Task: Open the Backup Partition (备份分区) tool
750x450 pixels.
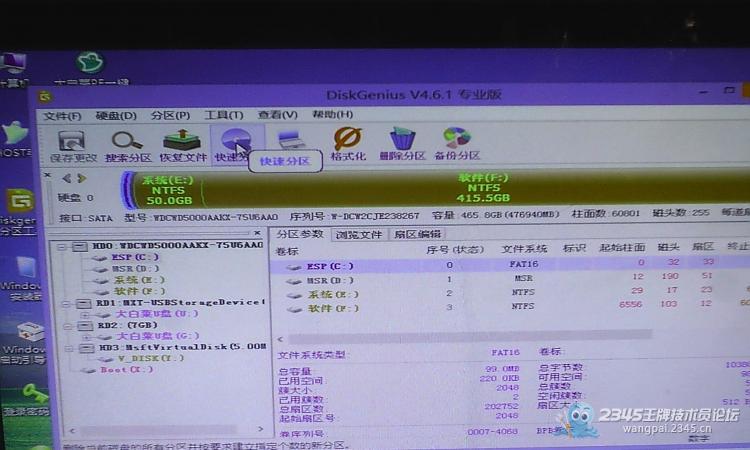Action: click(457, 143)
